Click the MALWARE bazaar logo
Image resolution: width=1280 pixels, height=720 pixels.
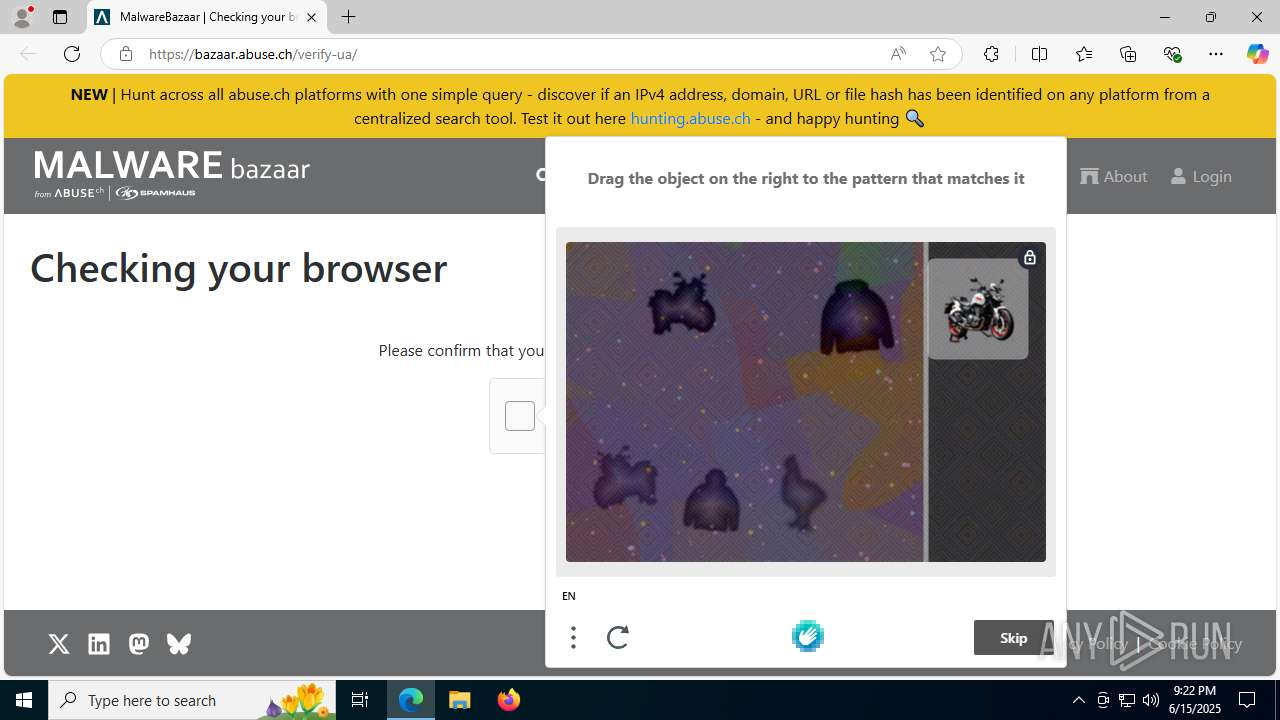[x=172, y=175]
